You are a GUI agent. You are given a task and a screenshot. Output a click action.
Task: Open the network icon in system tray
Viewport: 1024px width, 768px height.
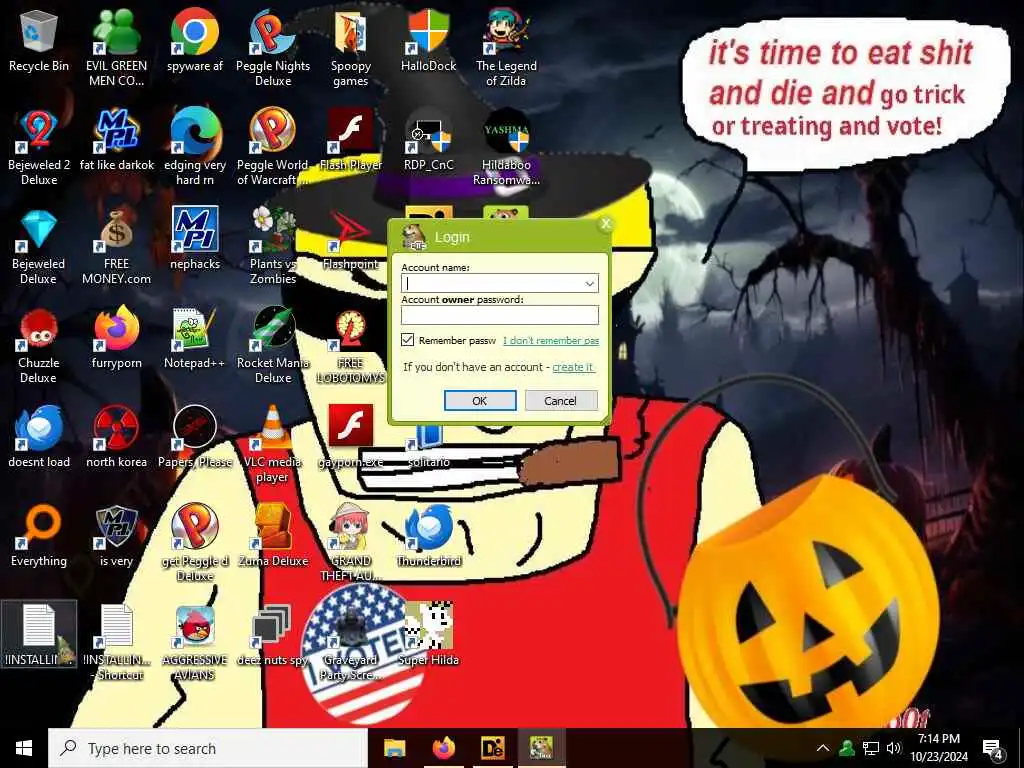pos(871,748)
